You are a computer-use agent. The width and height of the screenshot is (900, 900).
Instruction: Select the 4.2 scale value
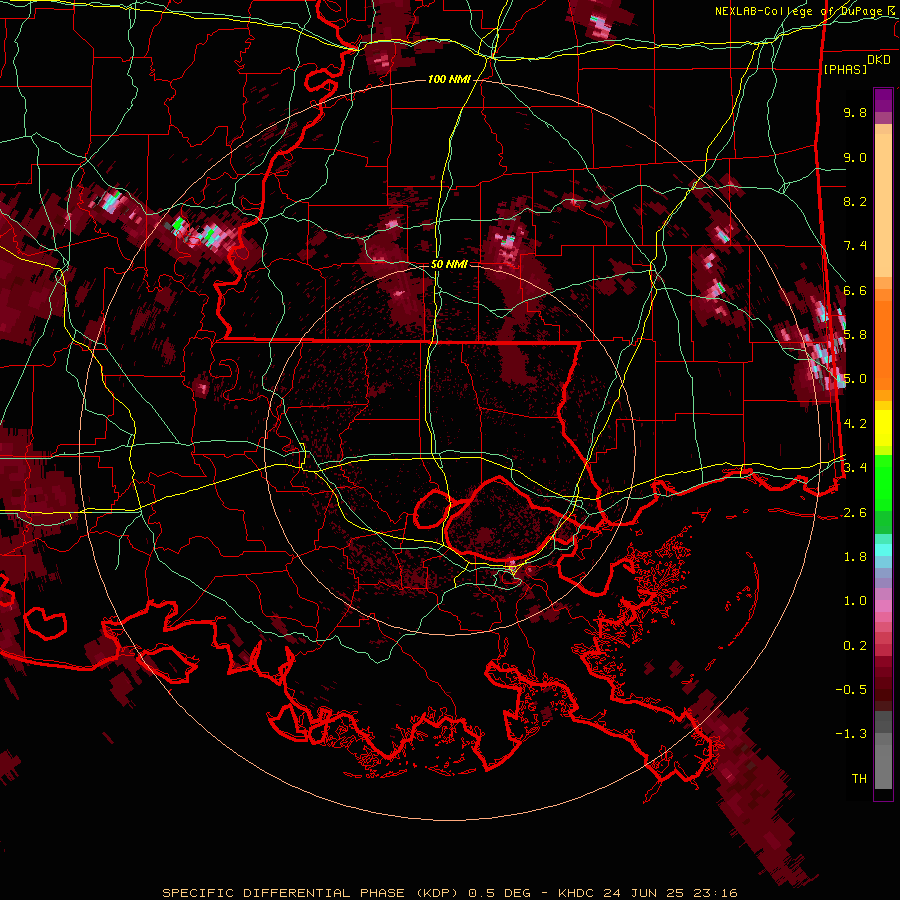coord(855,424)
